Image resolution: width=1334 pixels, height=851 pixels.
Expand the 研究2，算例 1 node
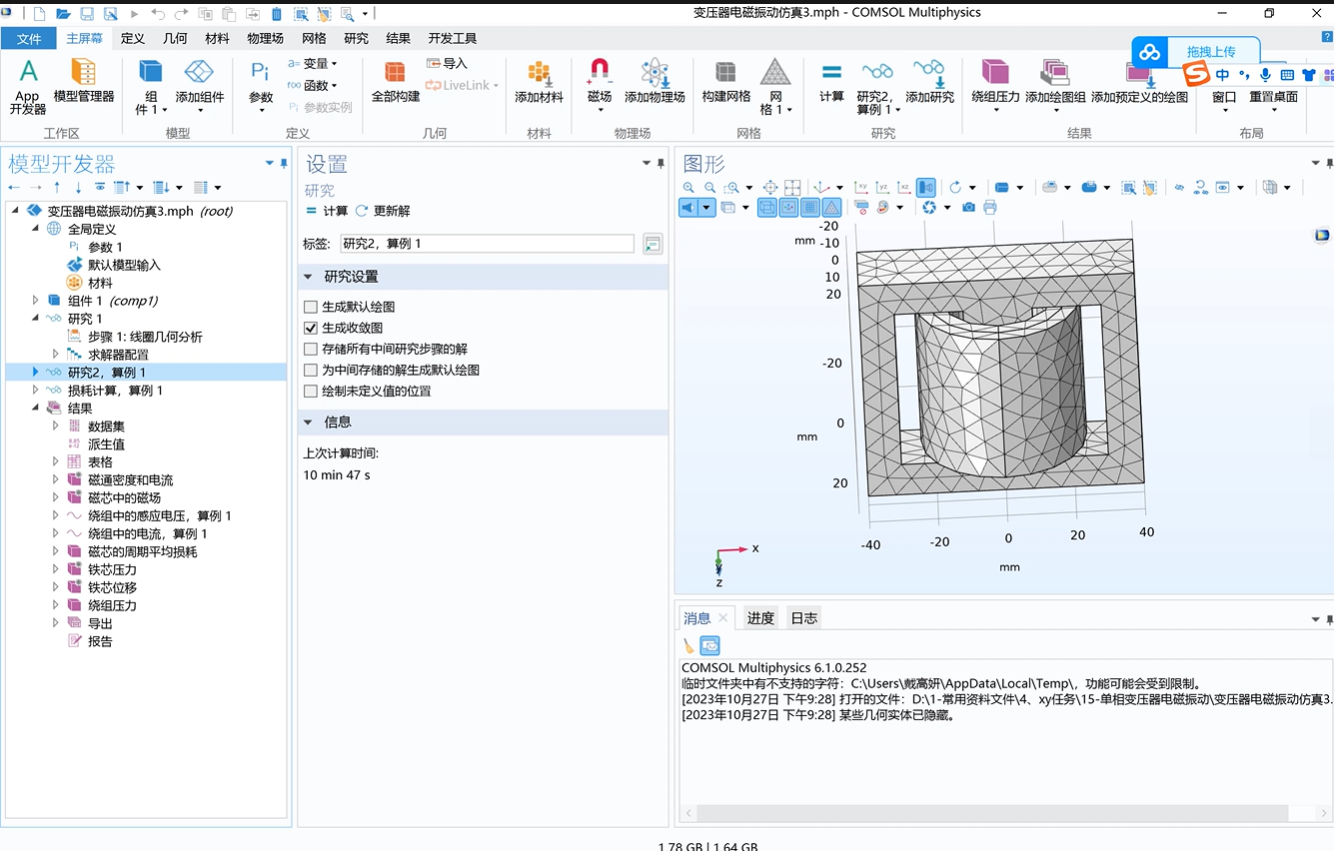(x=36, y=372)
